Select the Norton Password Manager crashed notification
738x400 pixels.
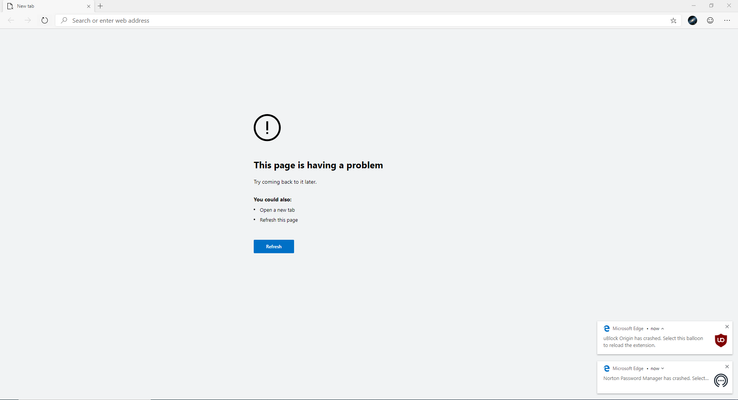click(665, 377)
